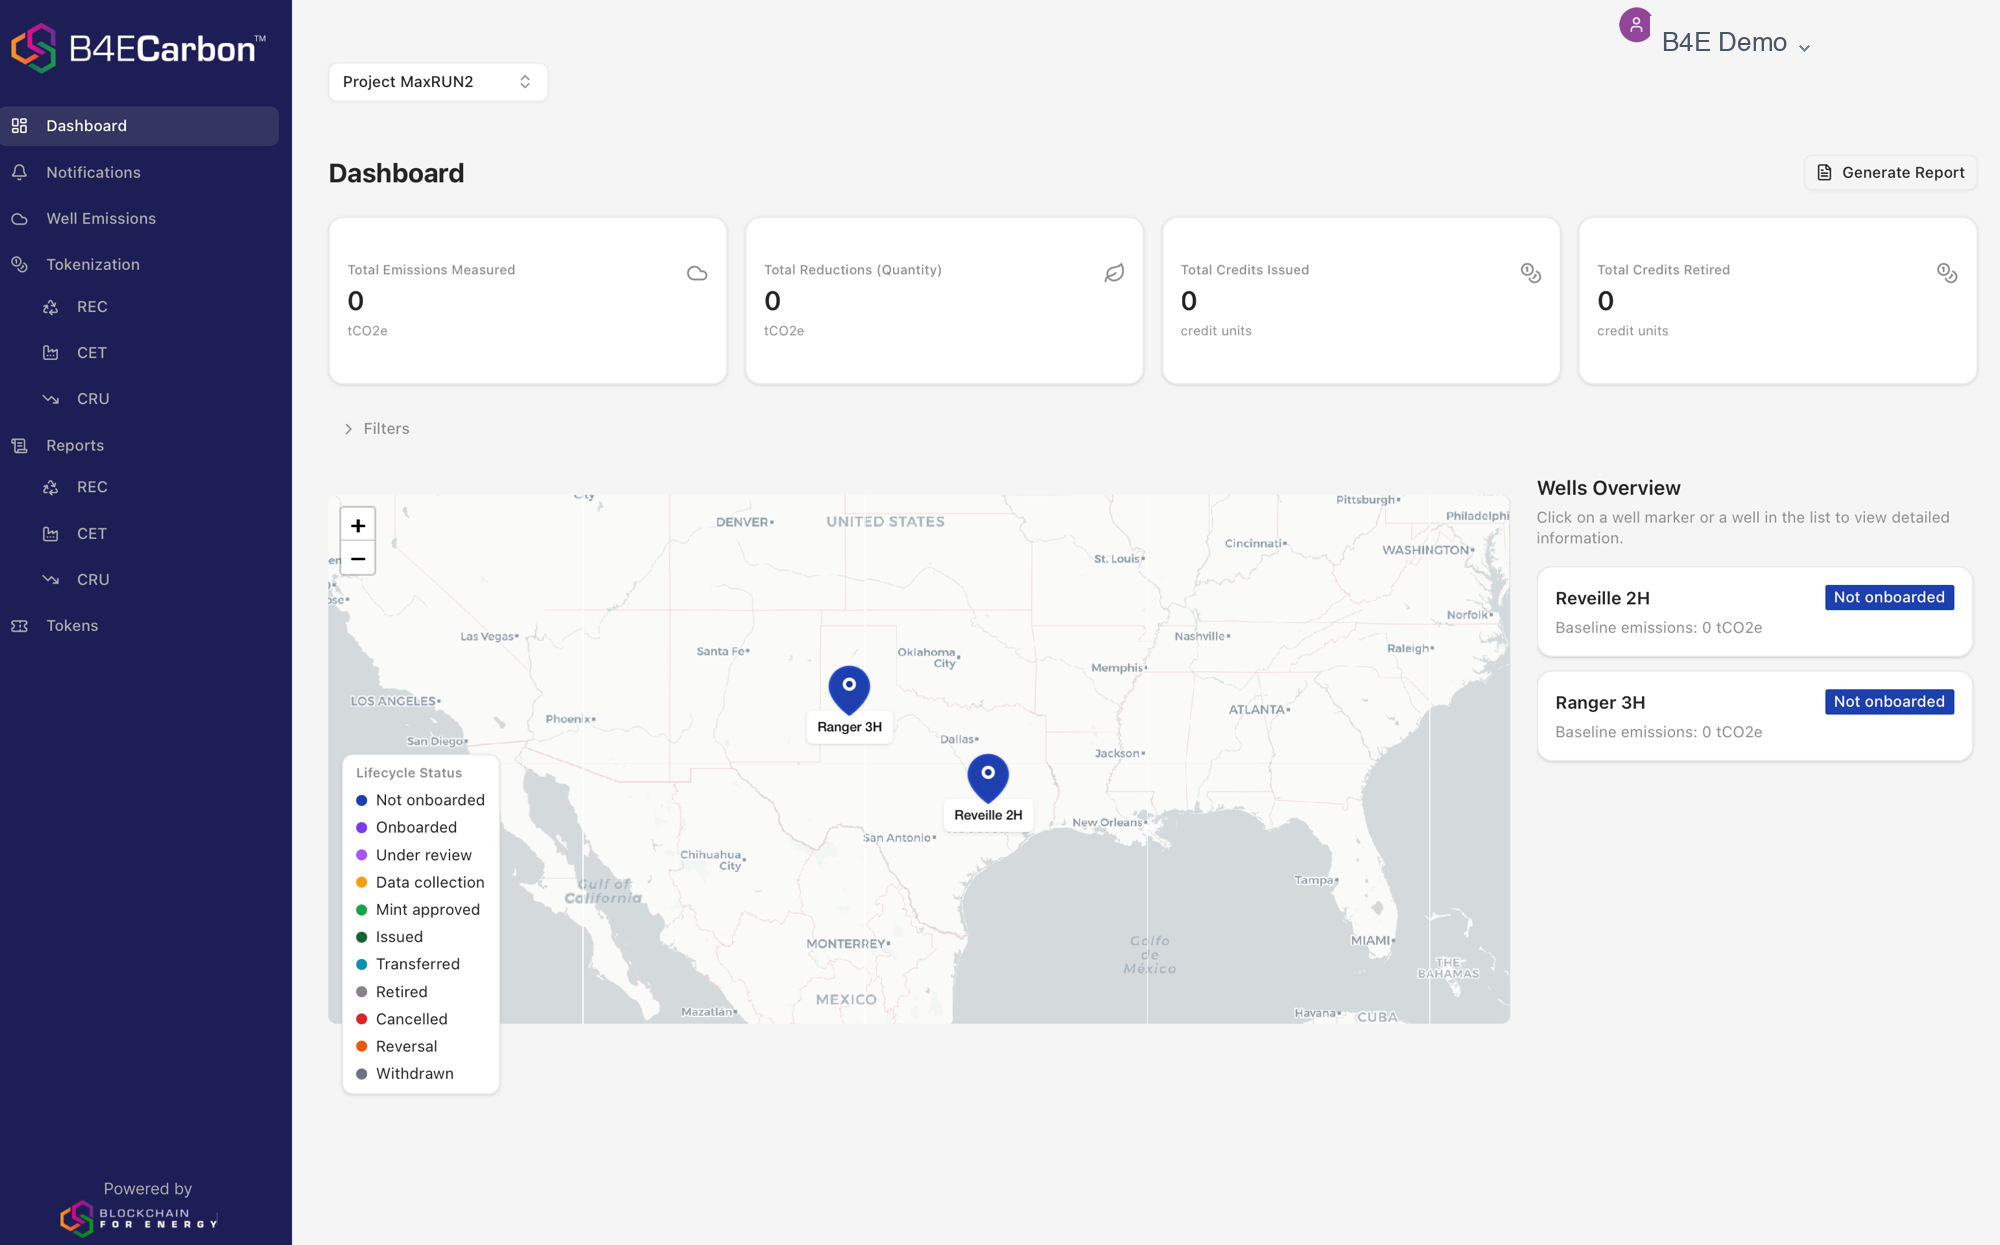
Task: Click the Retired legend entry text
Action: click(402, 993)
